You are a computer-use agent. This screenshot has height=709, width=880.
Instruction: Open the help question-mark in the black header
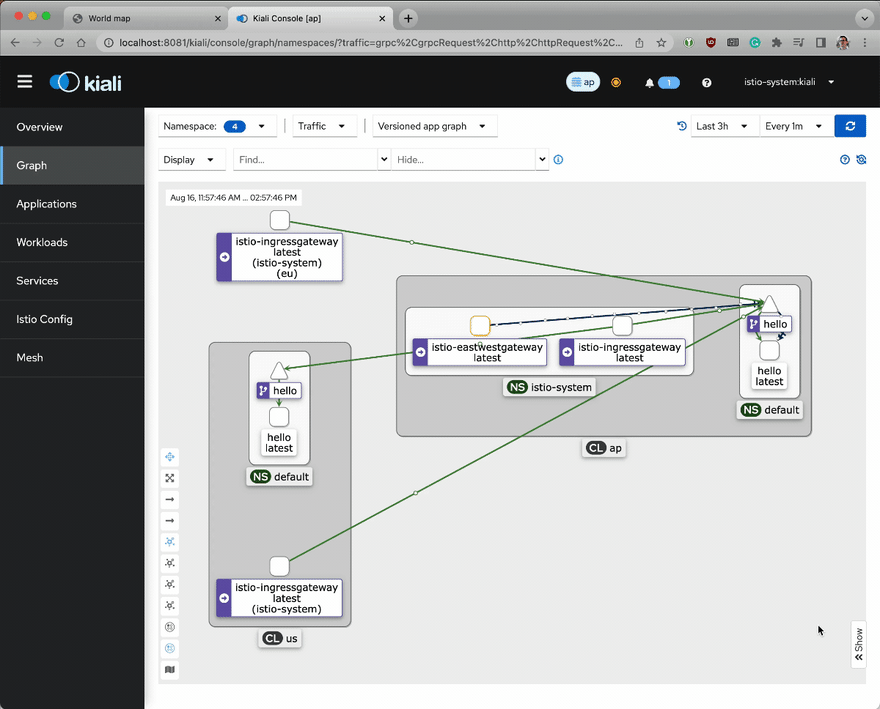[x=707, y=83]
